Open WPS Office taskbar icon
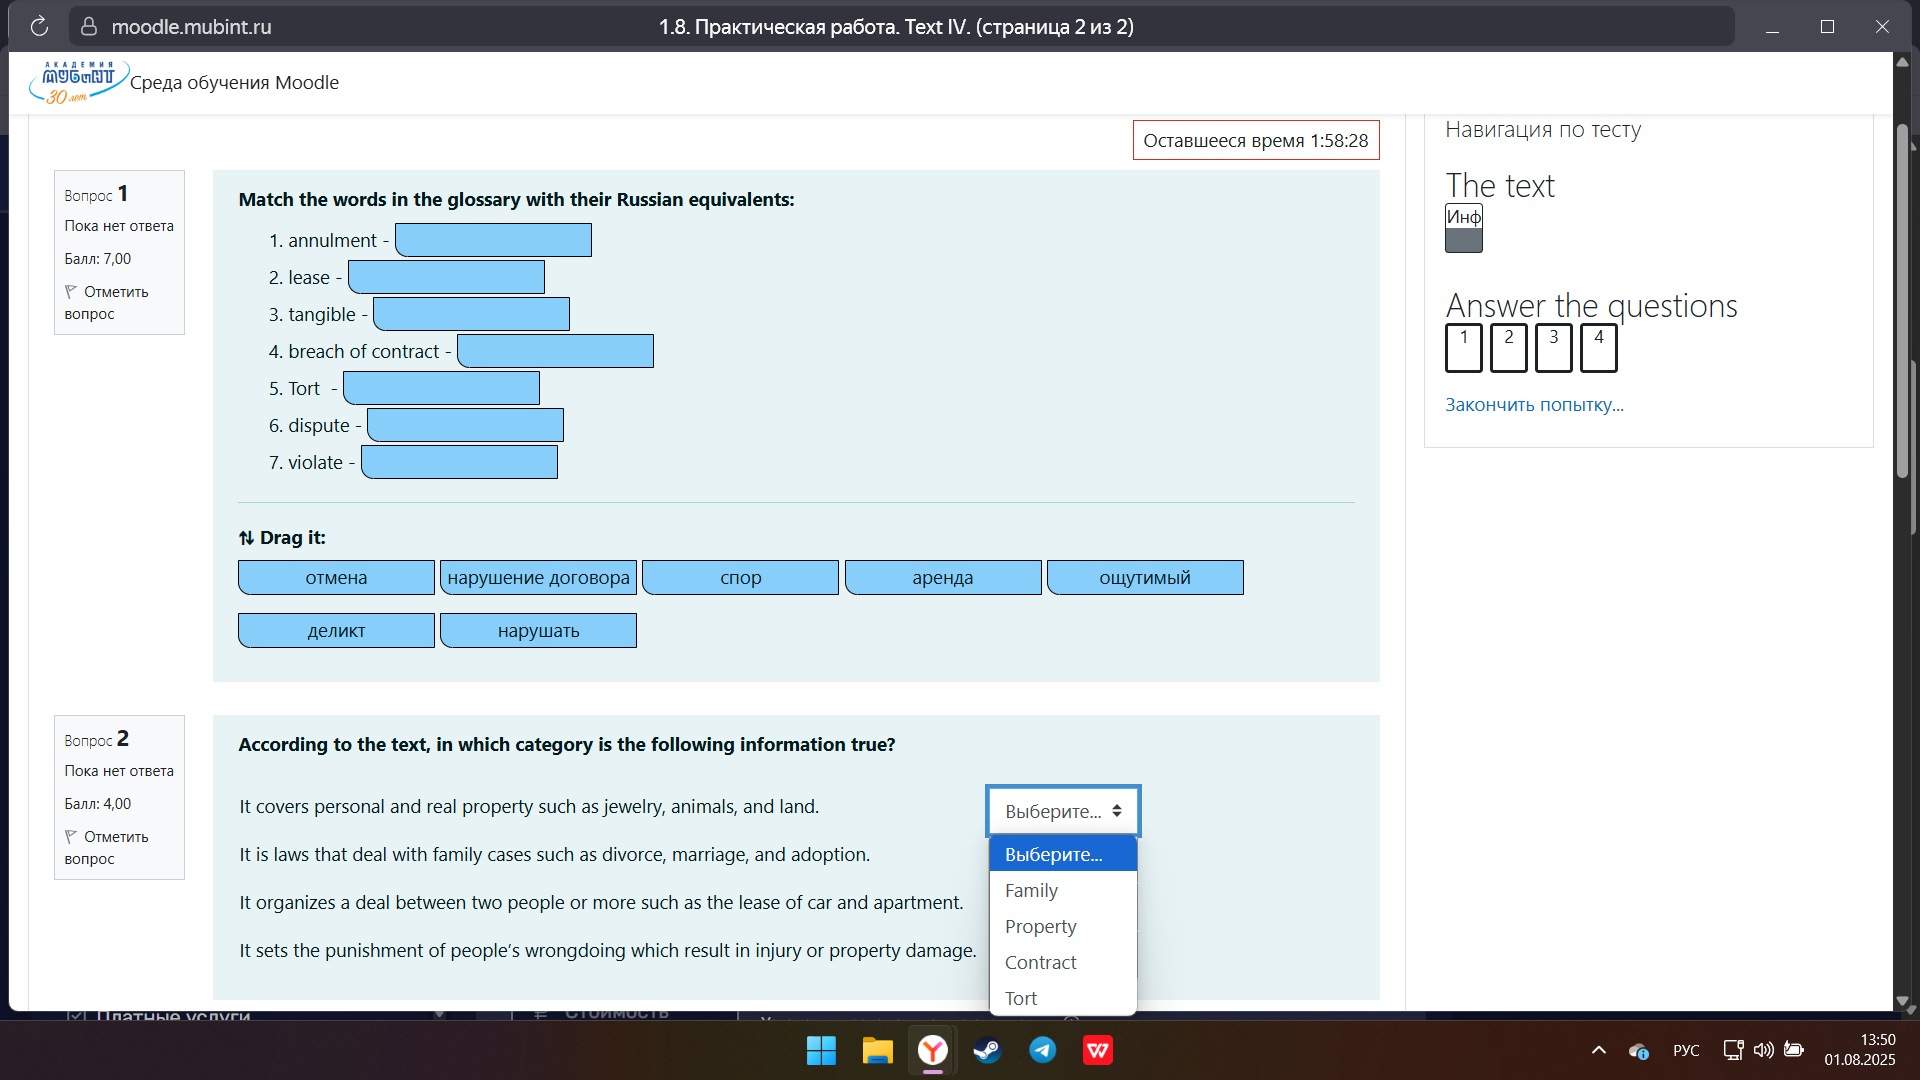 tap(1098, 1050)
